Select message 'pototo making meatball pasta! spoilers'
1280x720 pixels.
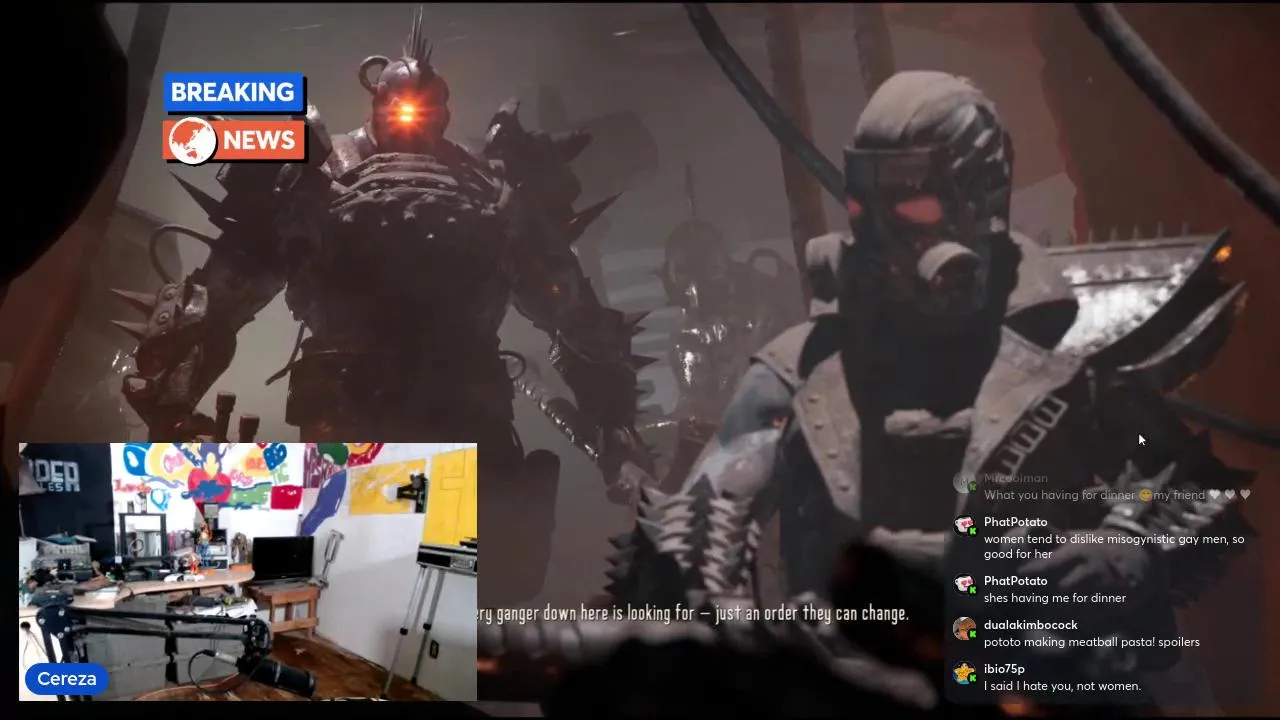(1092, 642)
